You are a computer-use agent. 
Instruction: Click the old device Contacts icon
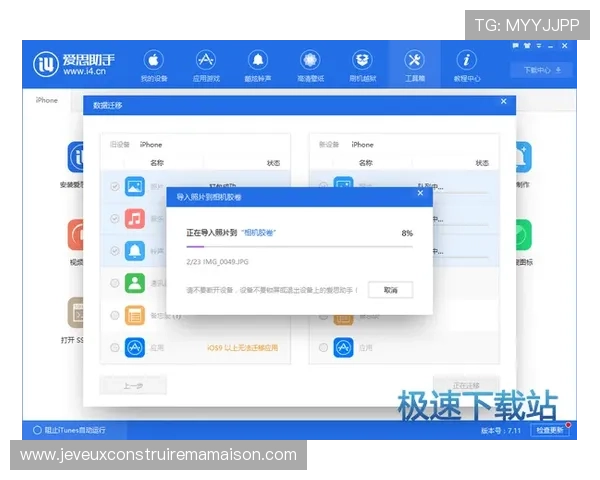coord(135,283)
